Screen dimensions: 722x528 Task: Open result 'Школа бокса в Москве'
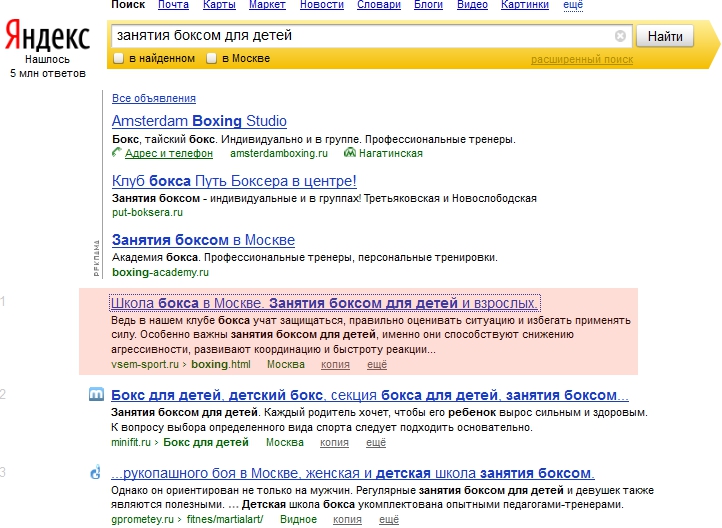pos(324,303)
